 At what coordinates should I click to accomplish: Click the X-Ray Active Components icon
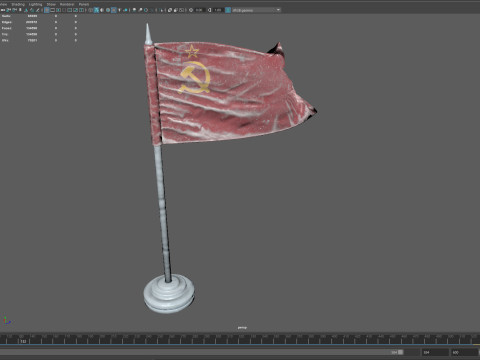(176, 10)
